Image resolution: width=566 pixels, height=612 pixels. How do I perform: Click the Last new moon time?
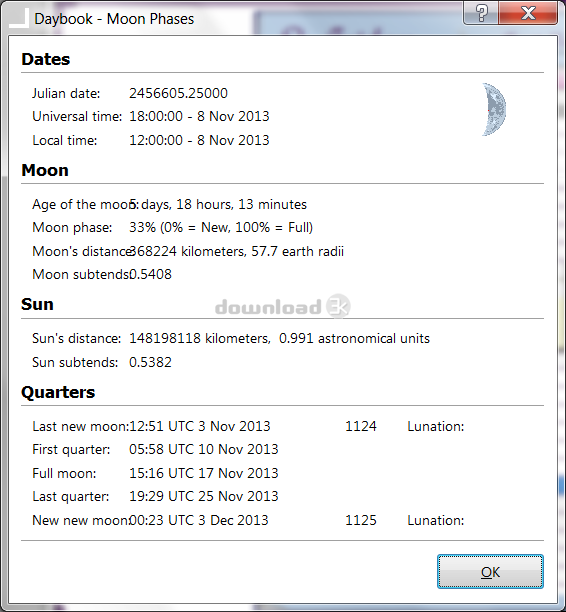coord(199,426)
